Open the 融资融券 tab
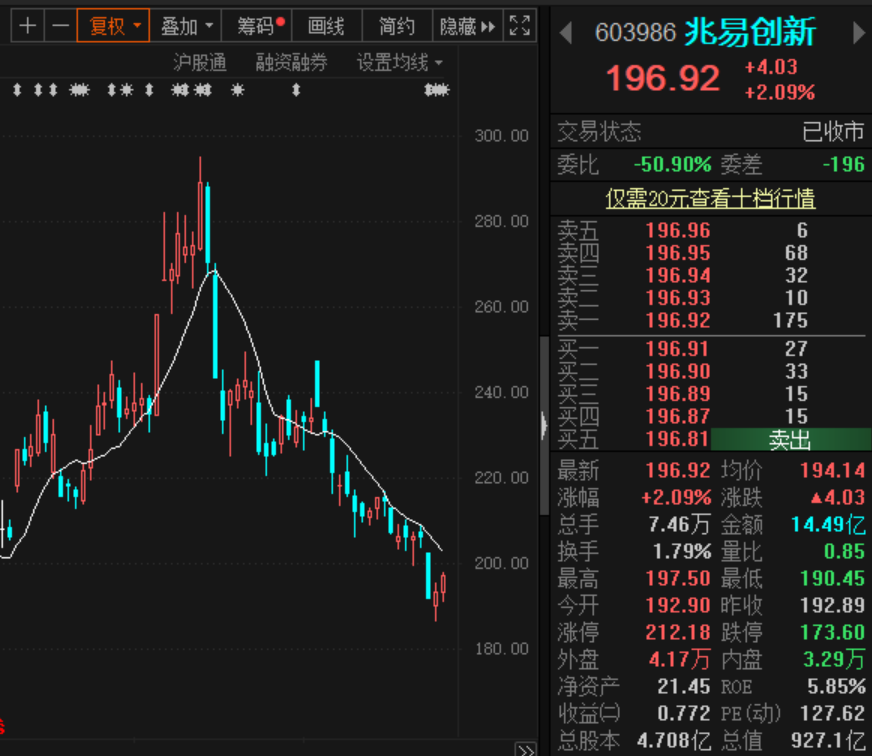Screen dimensions: 872x756 click(291, 62)
